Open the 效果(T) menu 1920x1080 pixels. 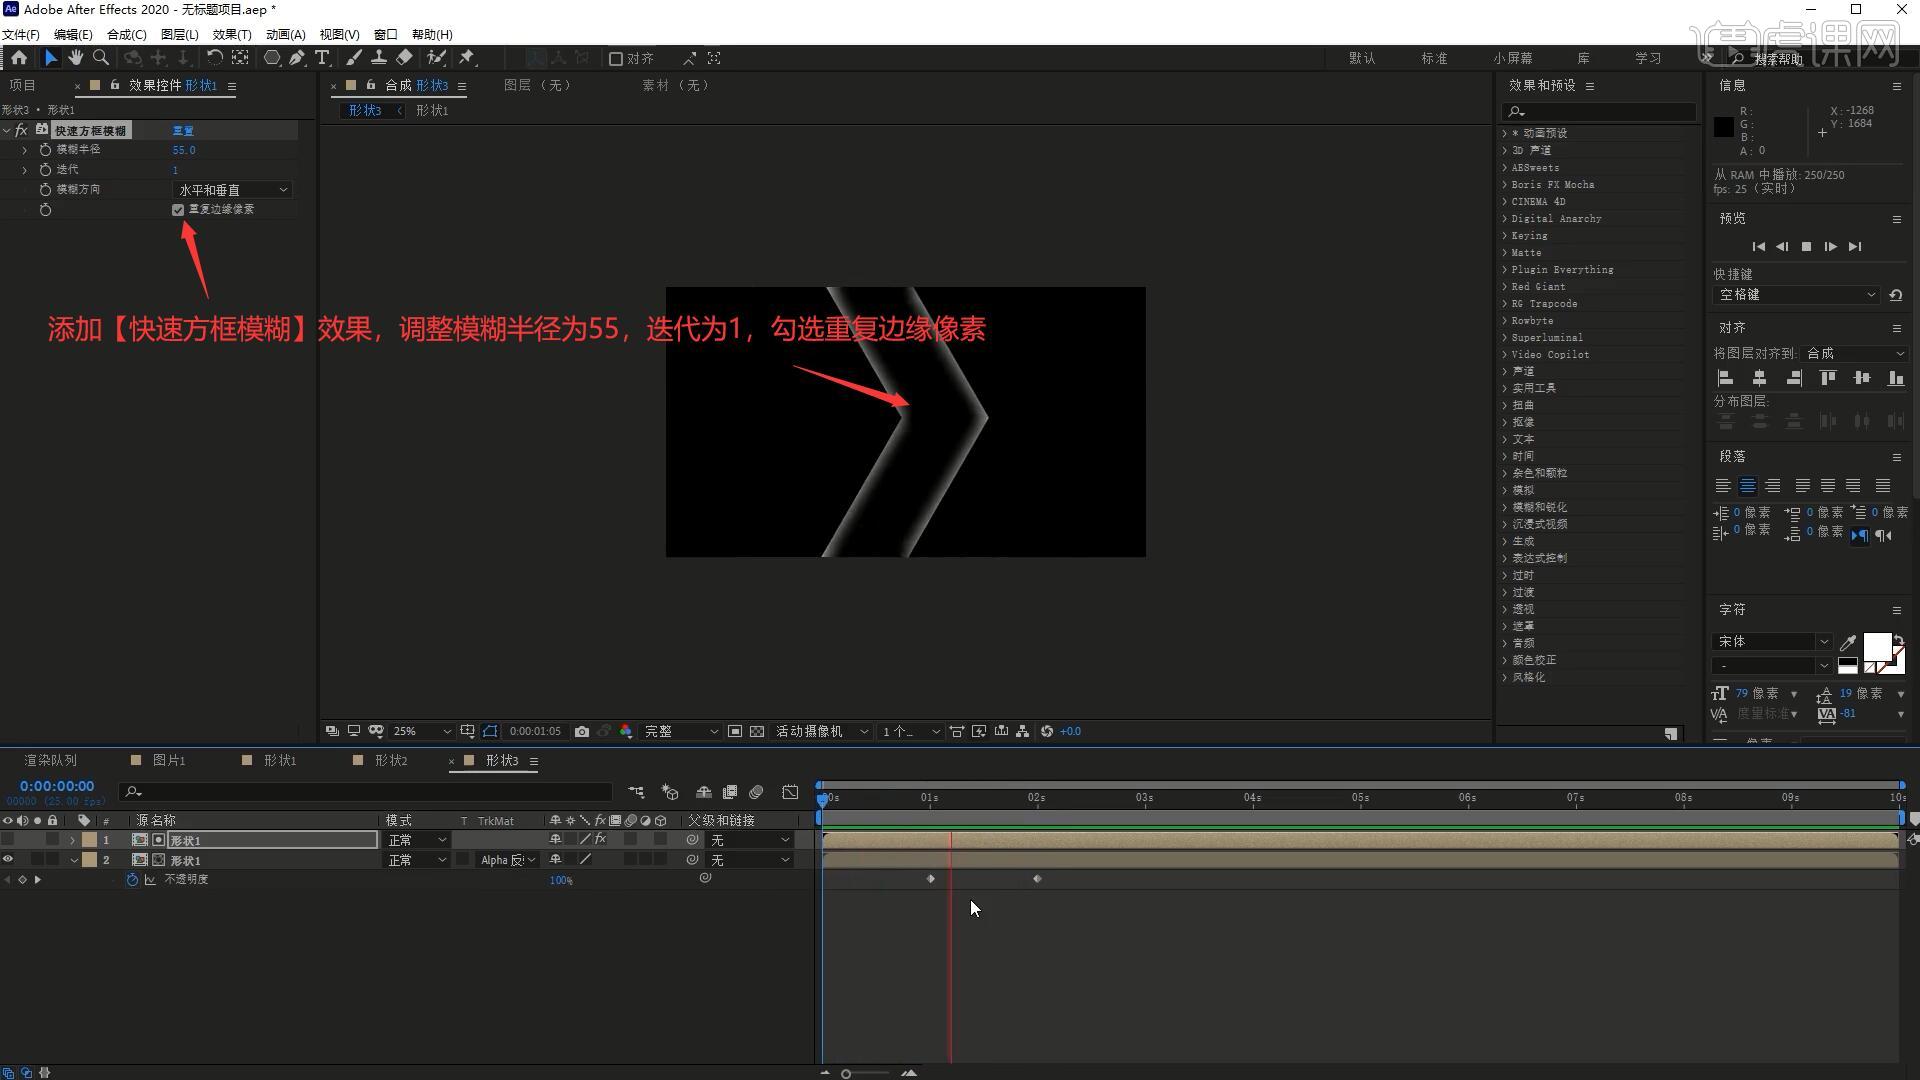click(231, 34)
